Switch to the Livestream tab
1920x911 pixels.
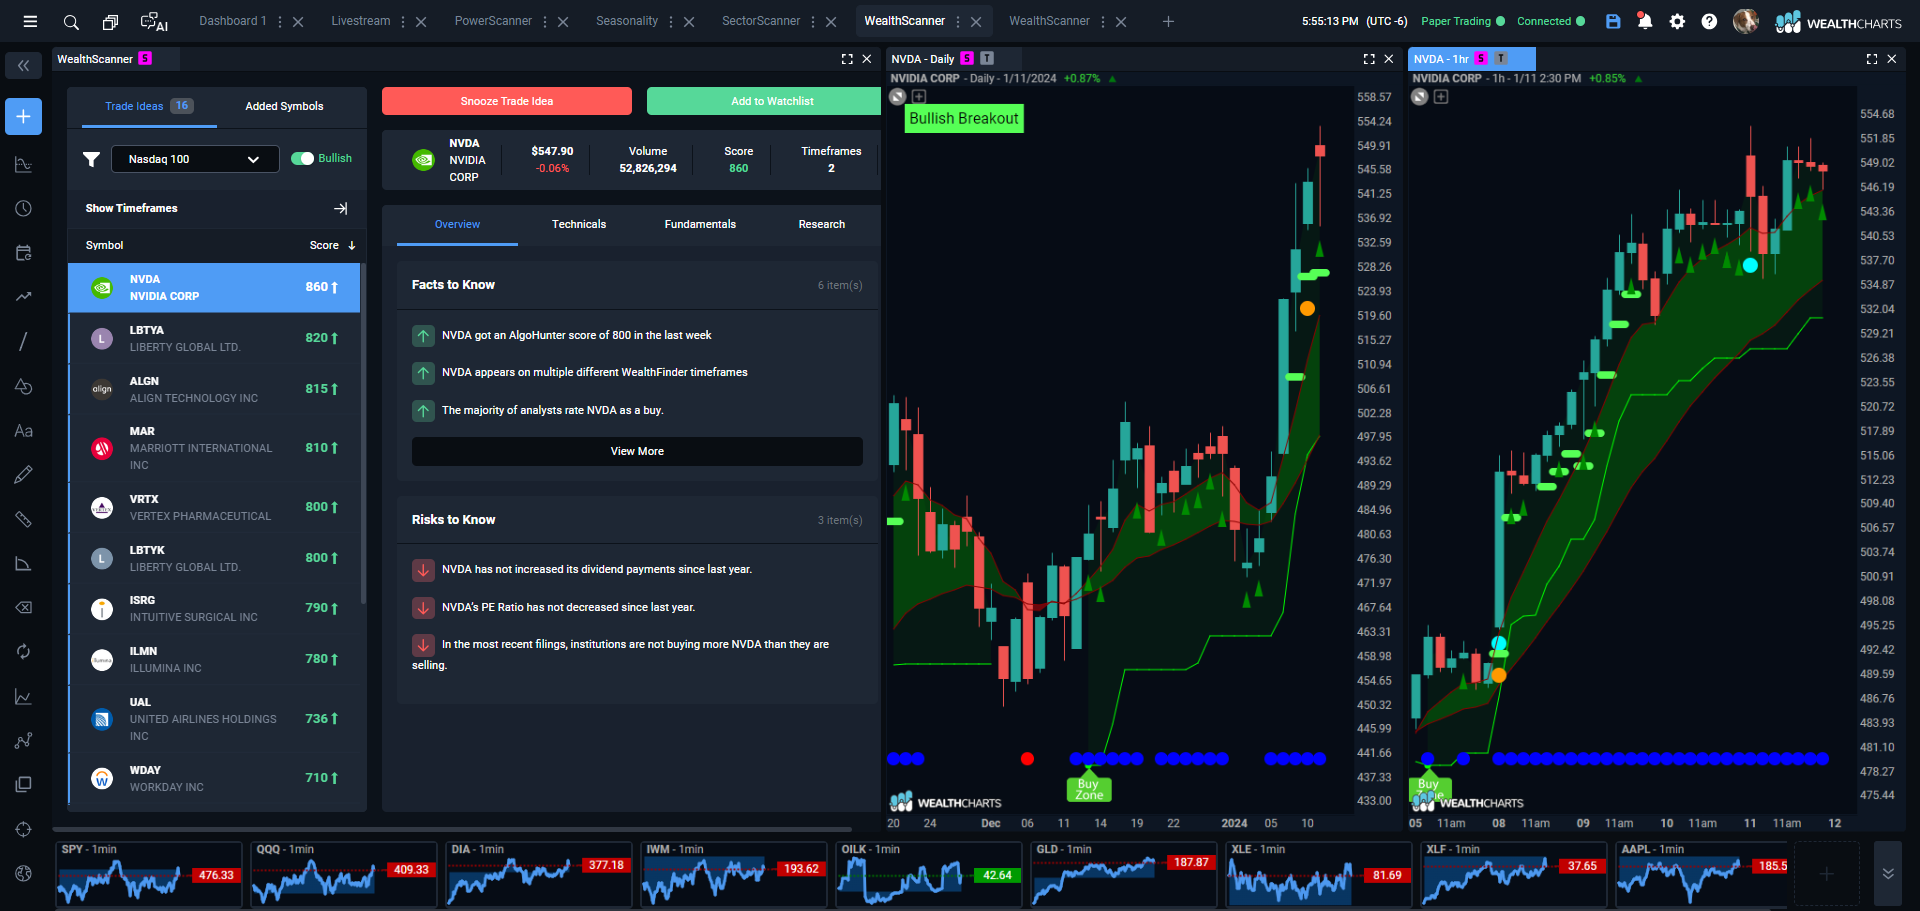pyautogui.click(x=361, y=21)
